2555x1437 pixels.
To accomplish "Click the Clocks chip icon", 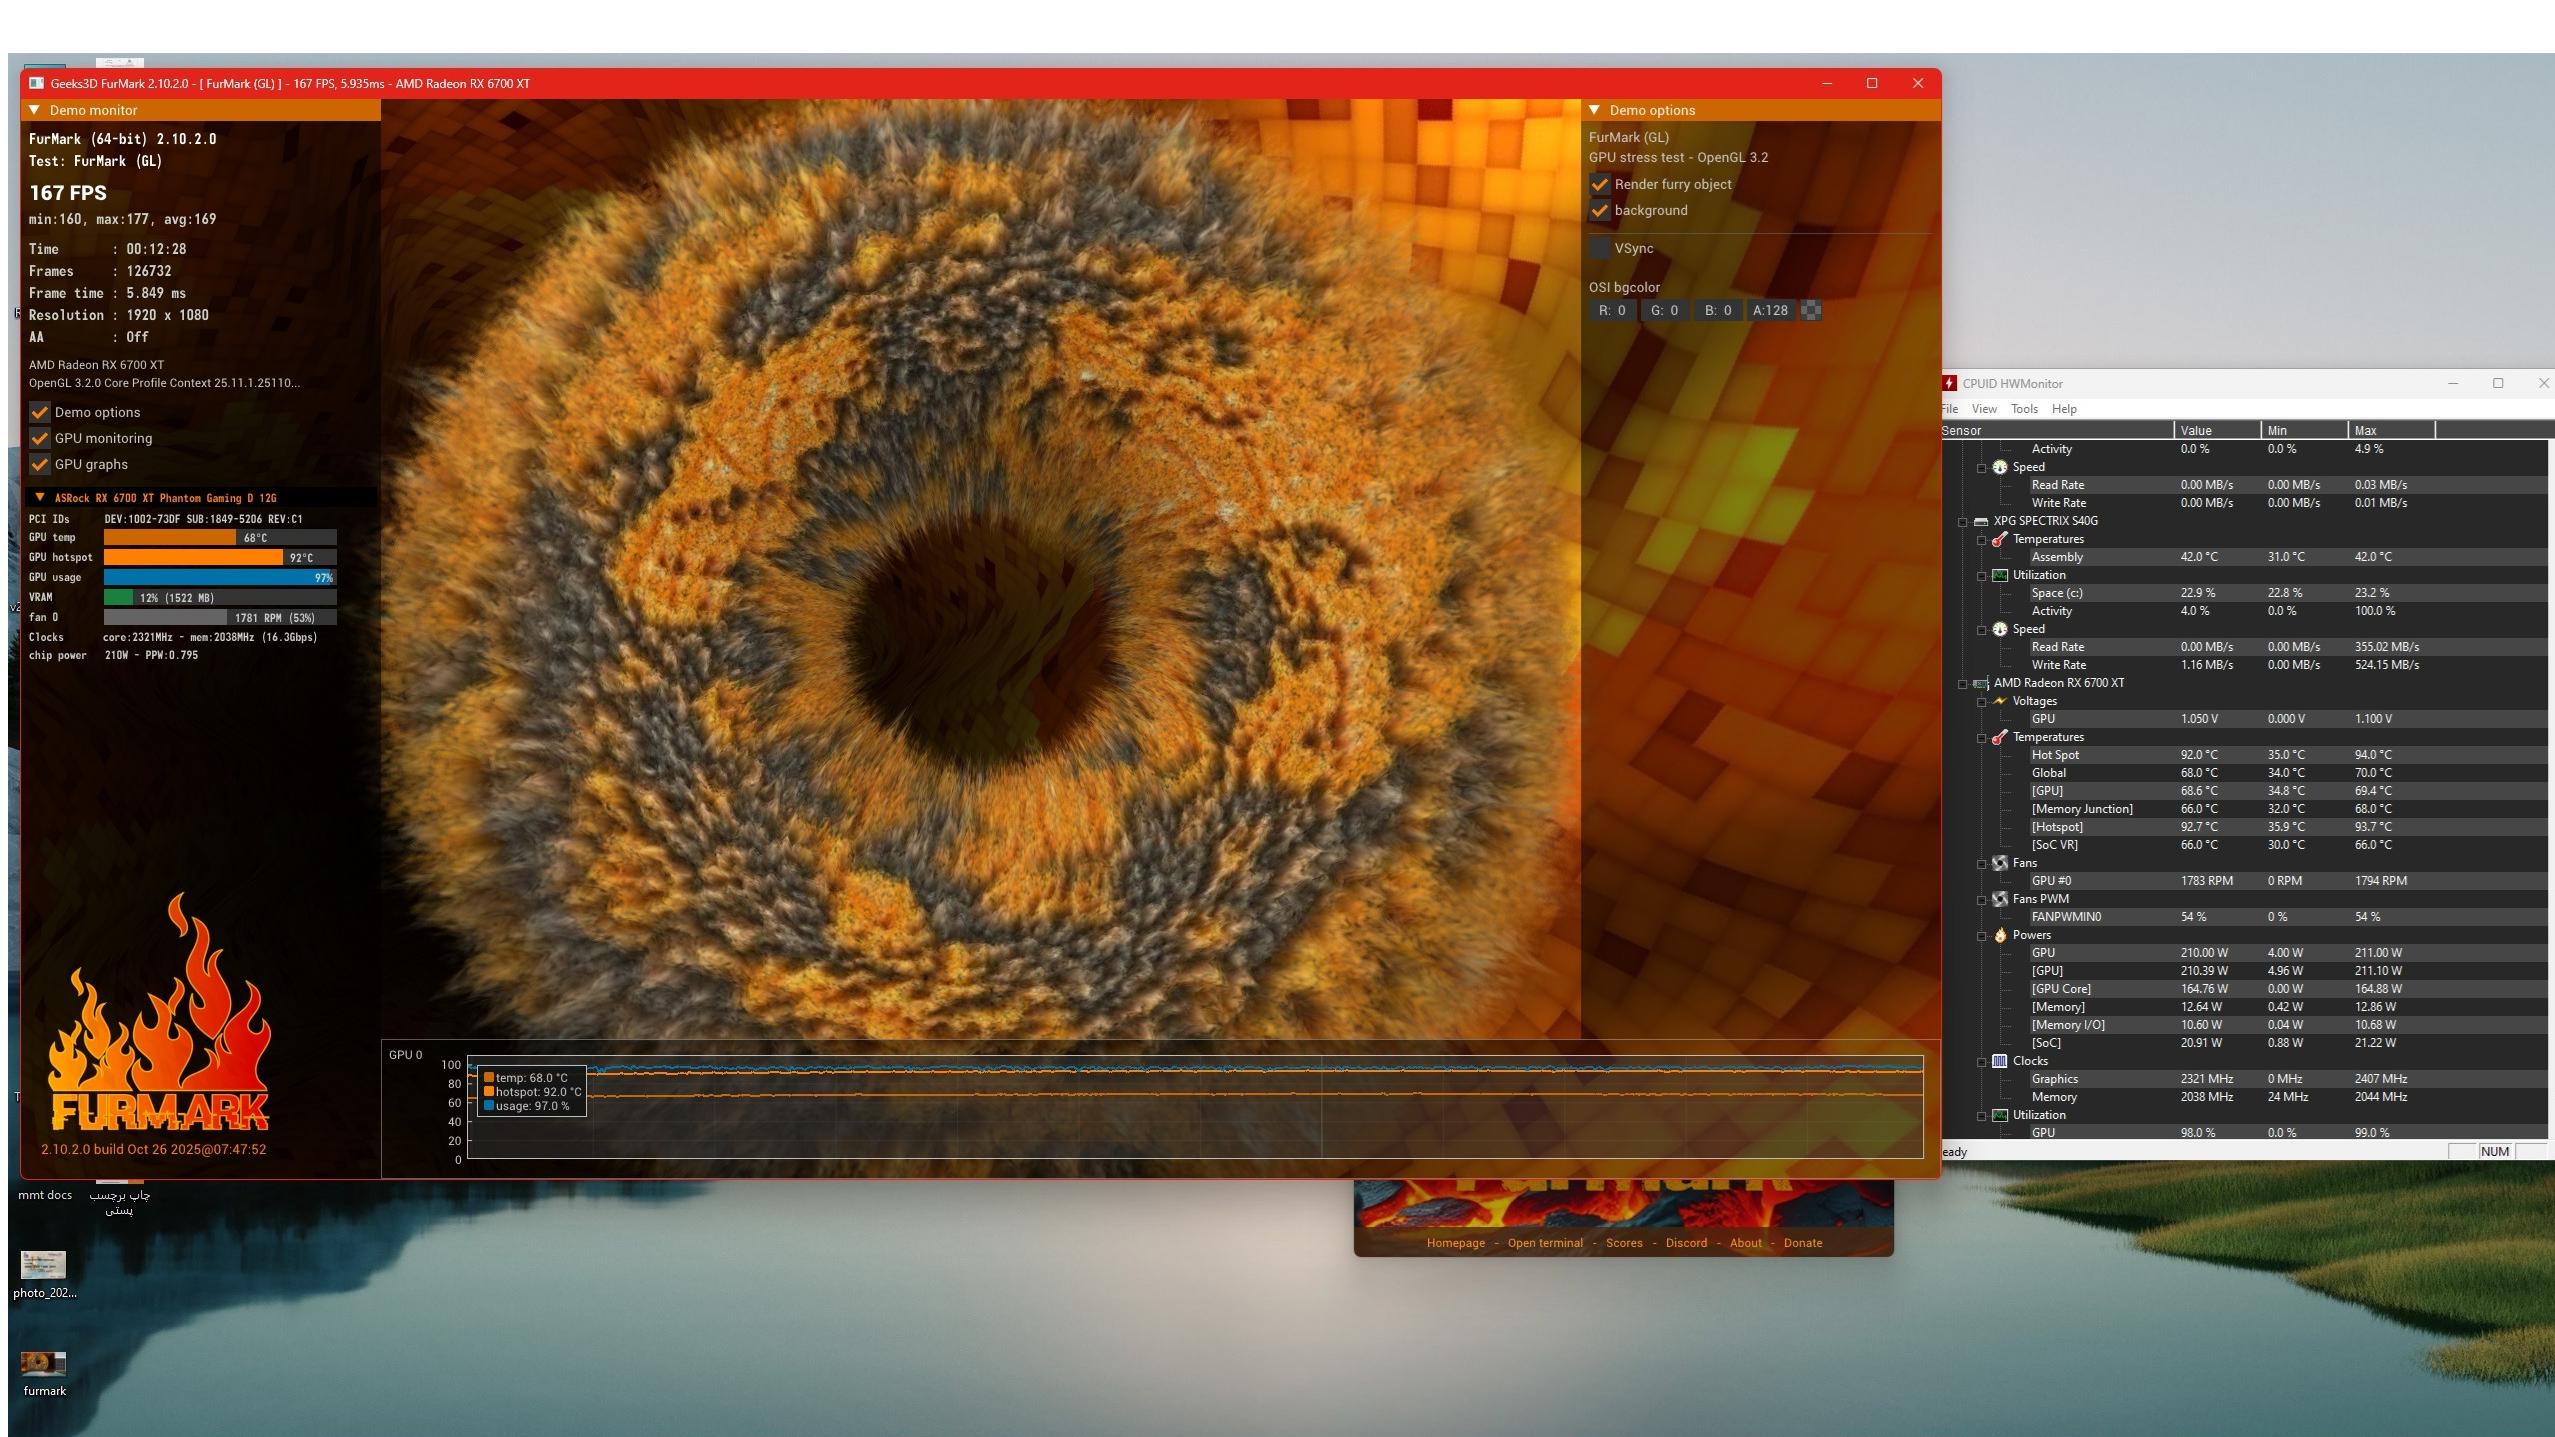I will point(2000,1061).
